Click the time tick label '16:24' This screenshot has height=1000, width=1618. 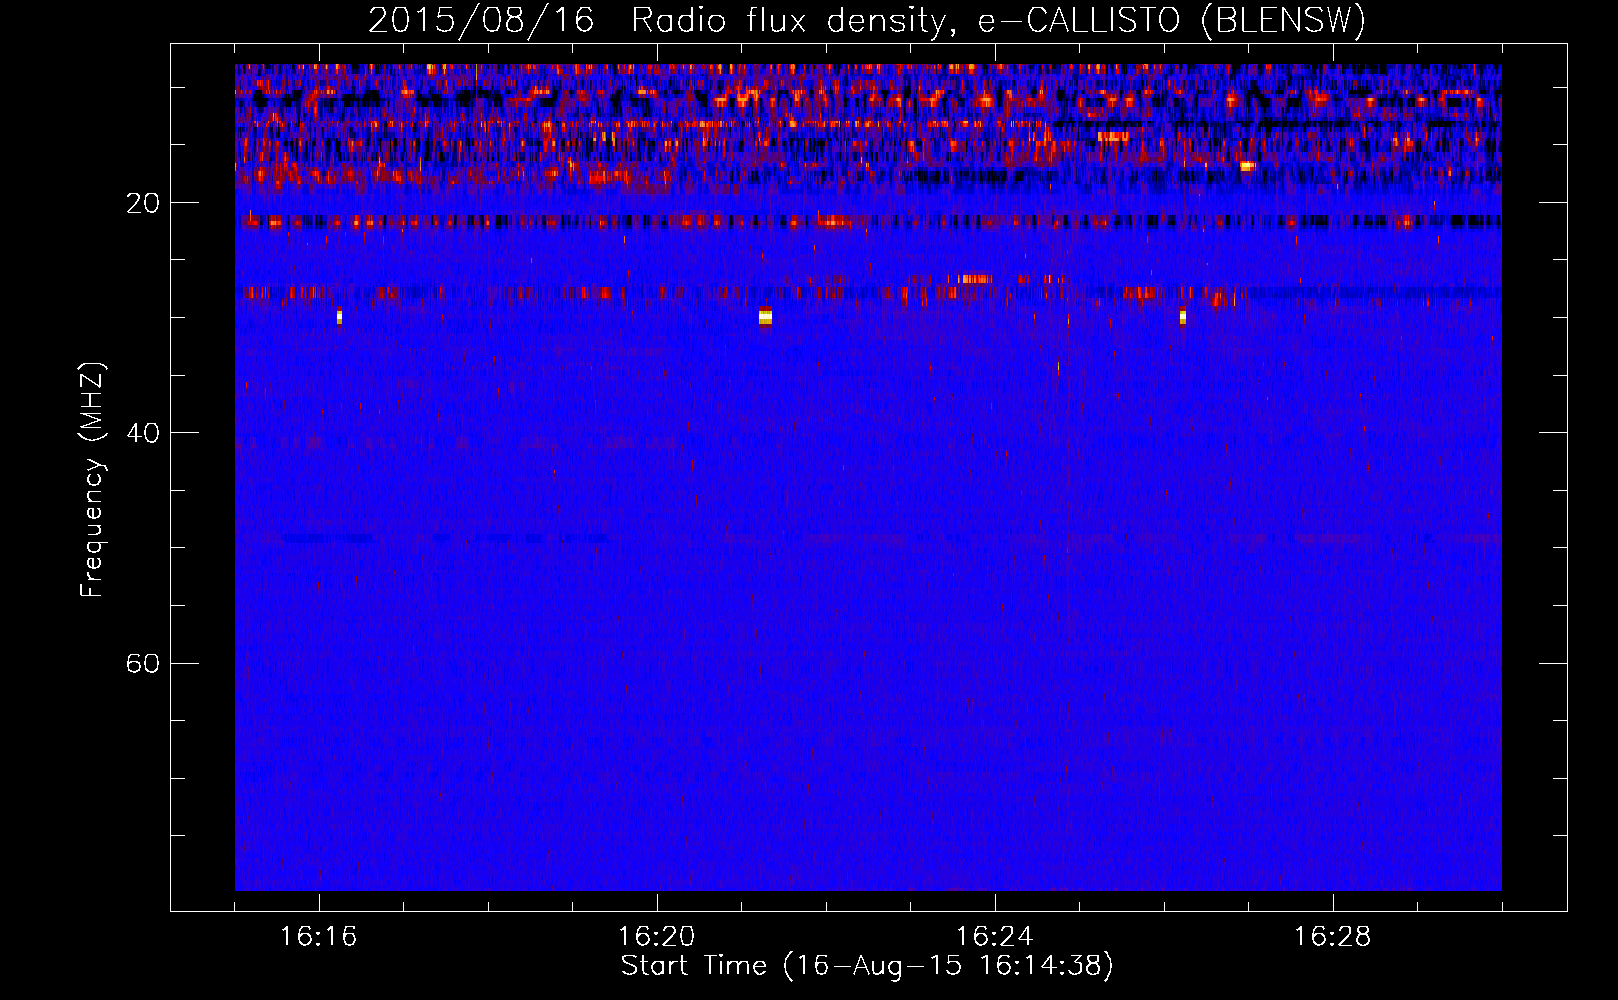point(995,936)
